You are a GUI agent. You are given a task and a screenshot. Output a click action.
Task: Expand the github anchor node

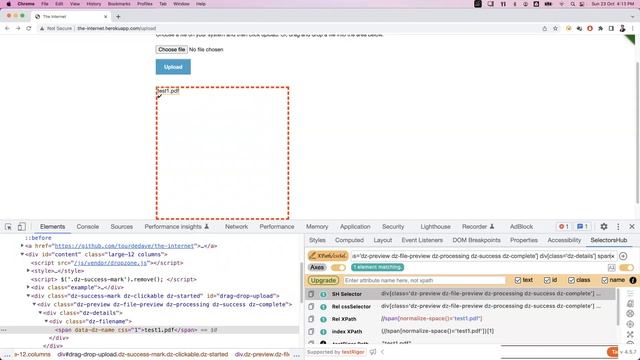coord(22,246)
